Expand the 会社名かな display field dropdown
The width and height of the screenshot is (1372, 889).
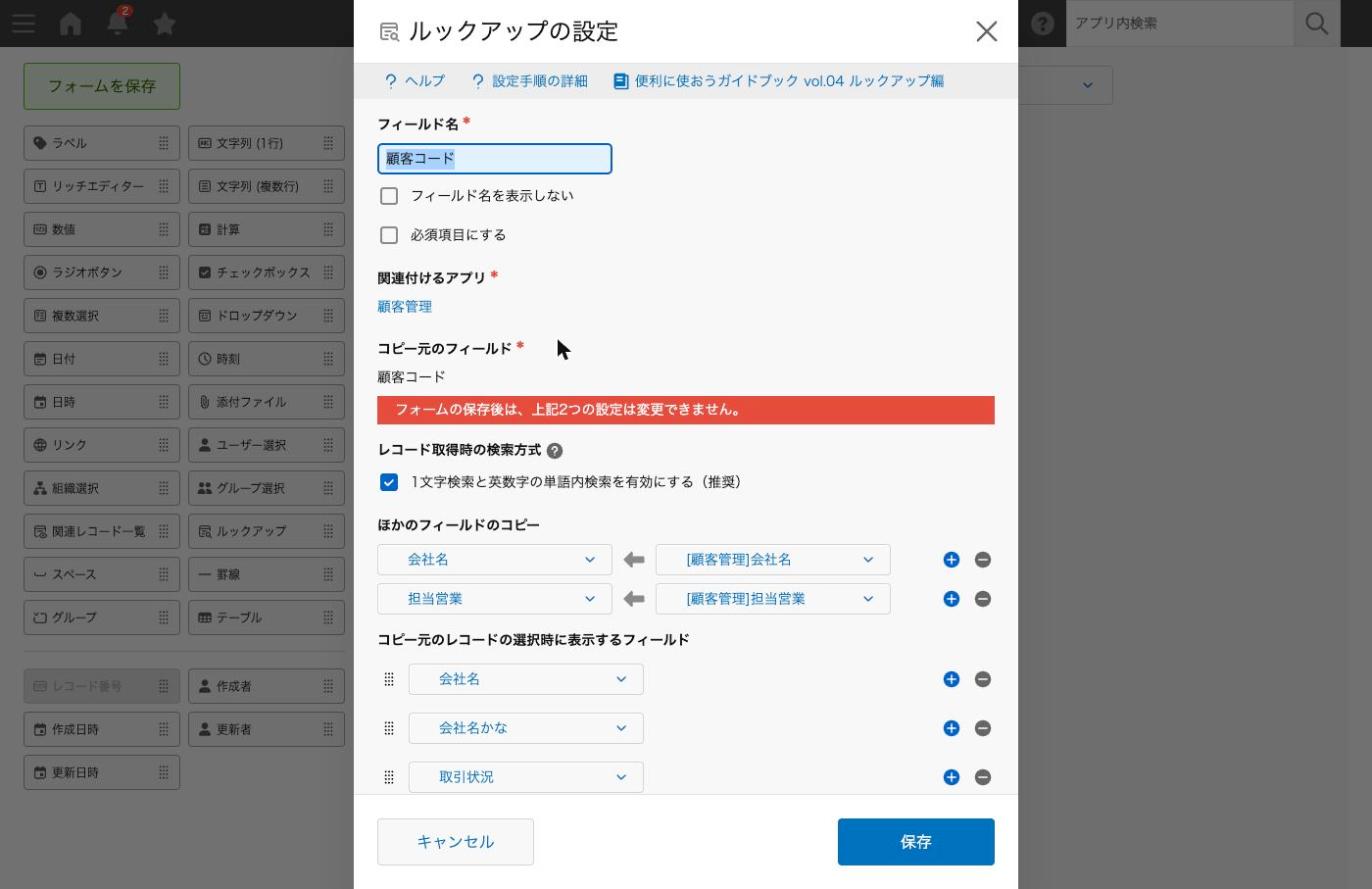click(x=526, y=728)
